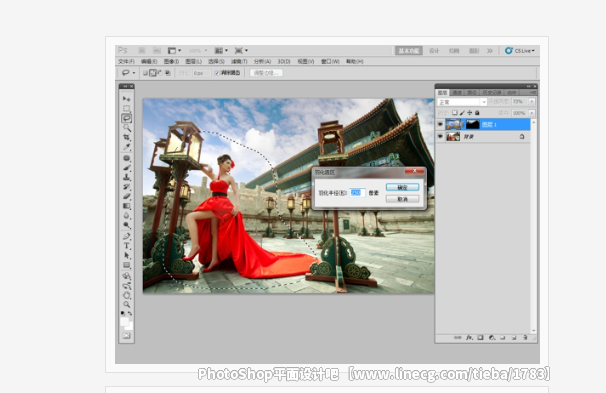Open the 选择(S) menu
This screenshot has width=606, height=393.
(x=216, y=61)
